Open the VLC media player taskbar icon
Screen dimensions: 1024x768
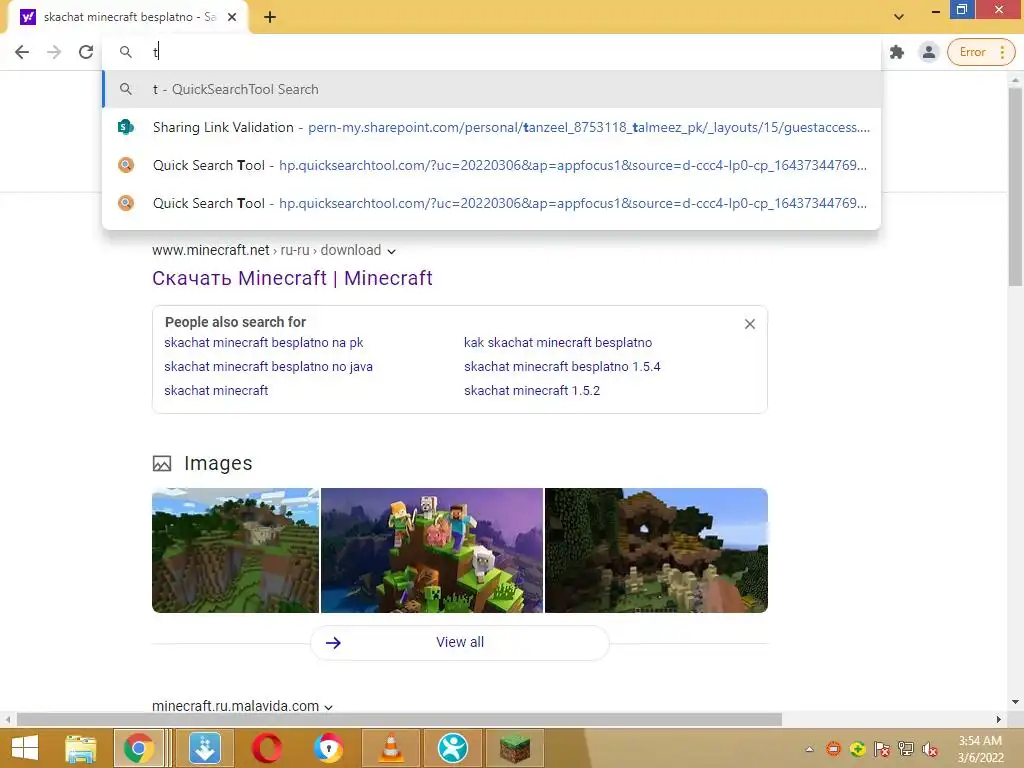391,748
